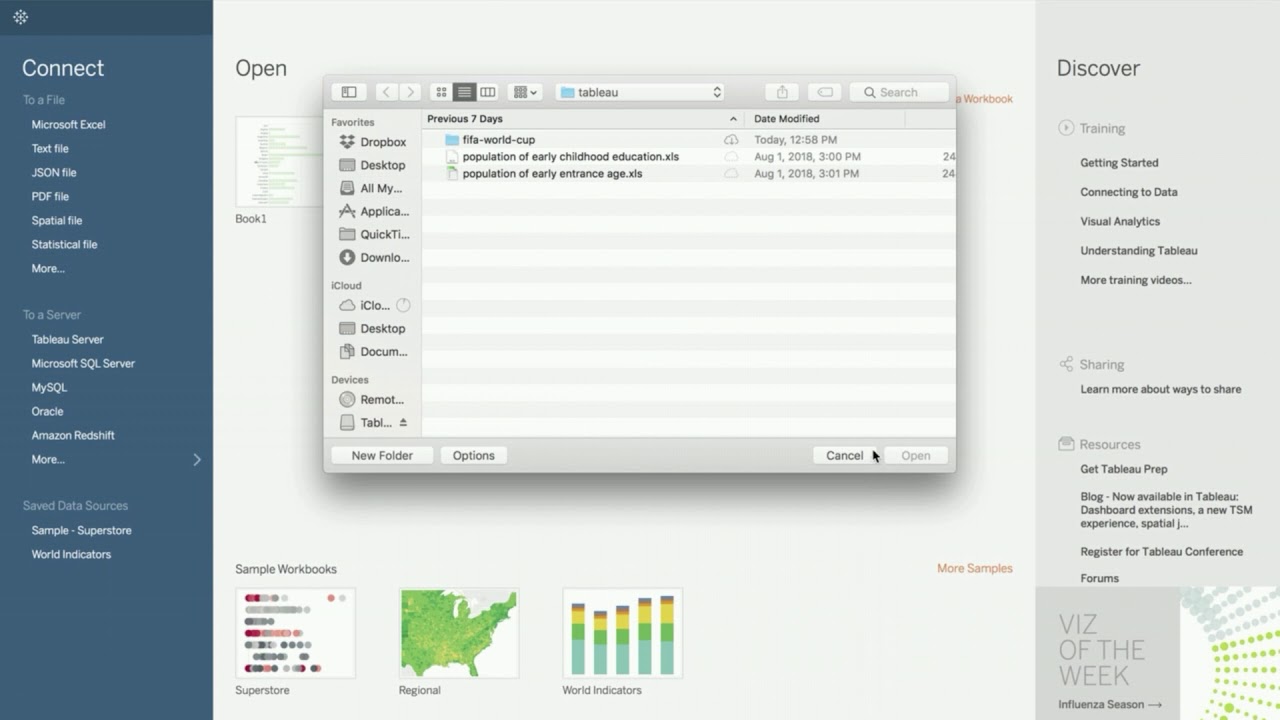Click the cloud download icon for fifa-world-cup

tap(731, 140)
